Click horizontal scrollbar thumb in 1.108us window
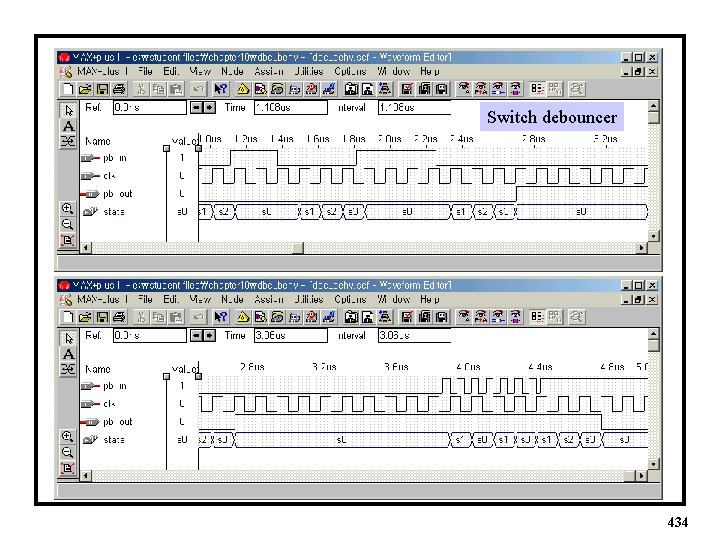 [x=298, y=248]
